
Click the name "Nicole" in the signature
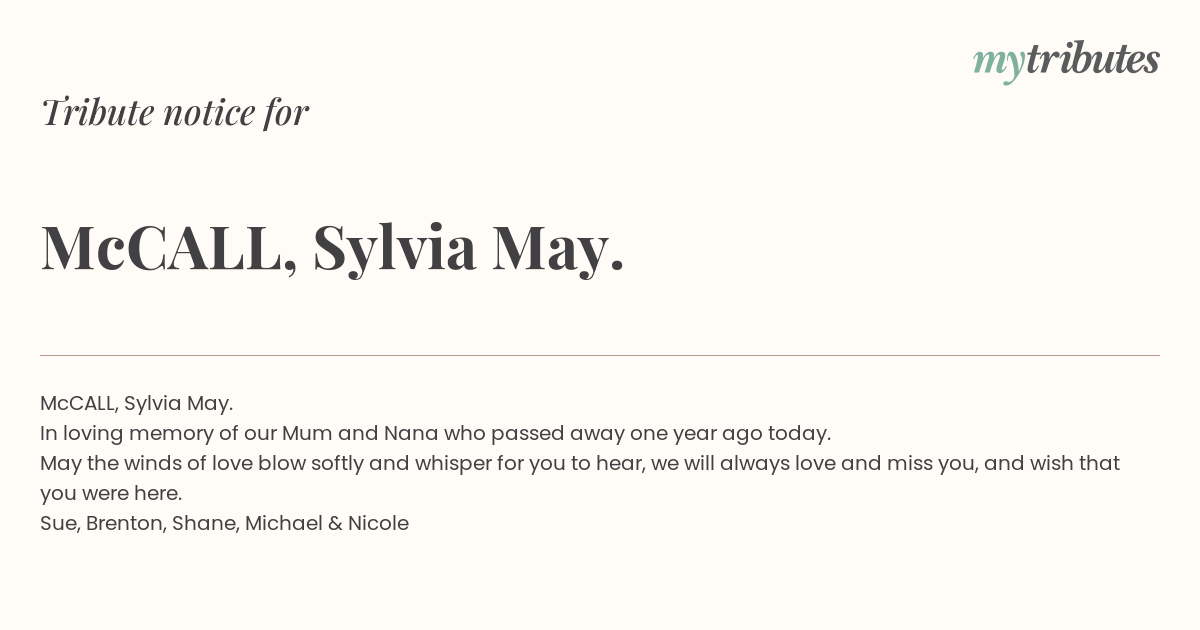click(x=378, y=523)
